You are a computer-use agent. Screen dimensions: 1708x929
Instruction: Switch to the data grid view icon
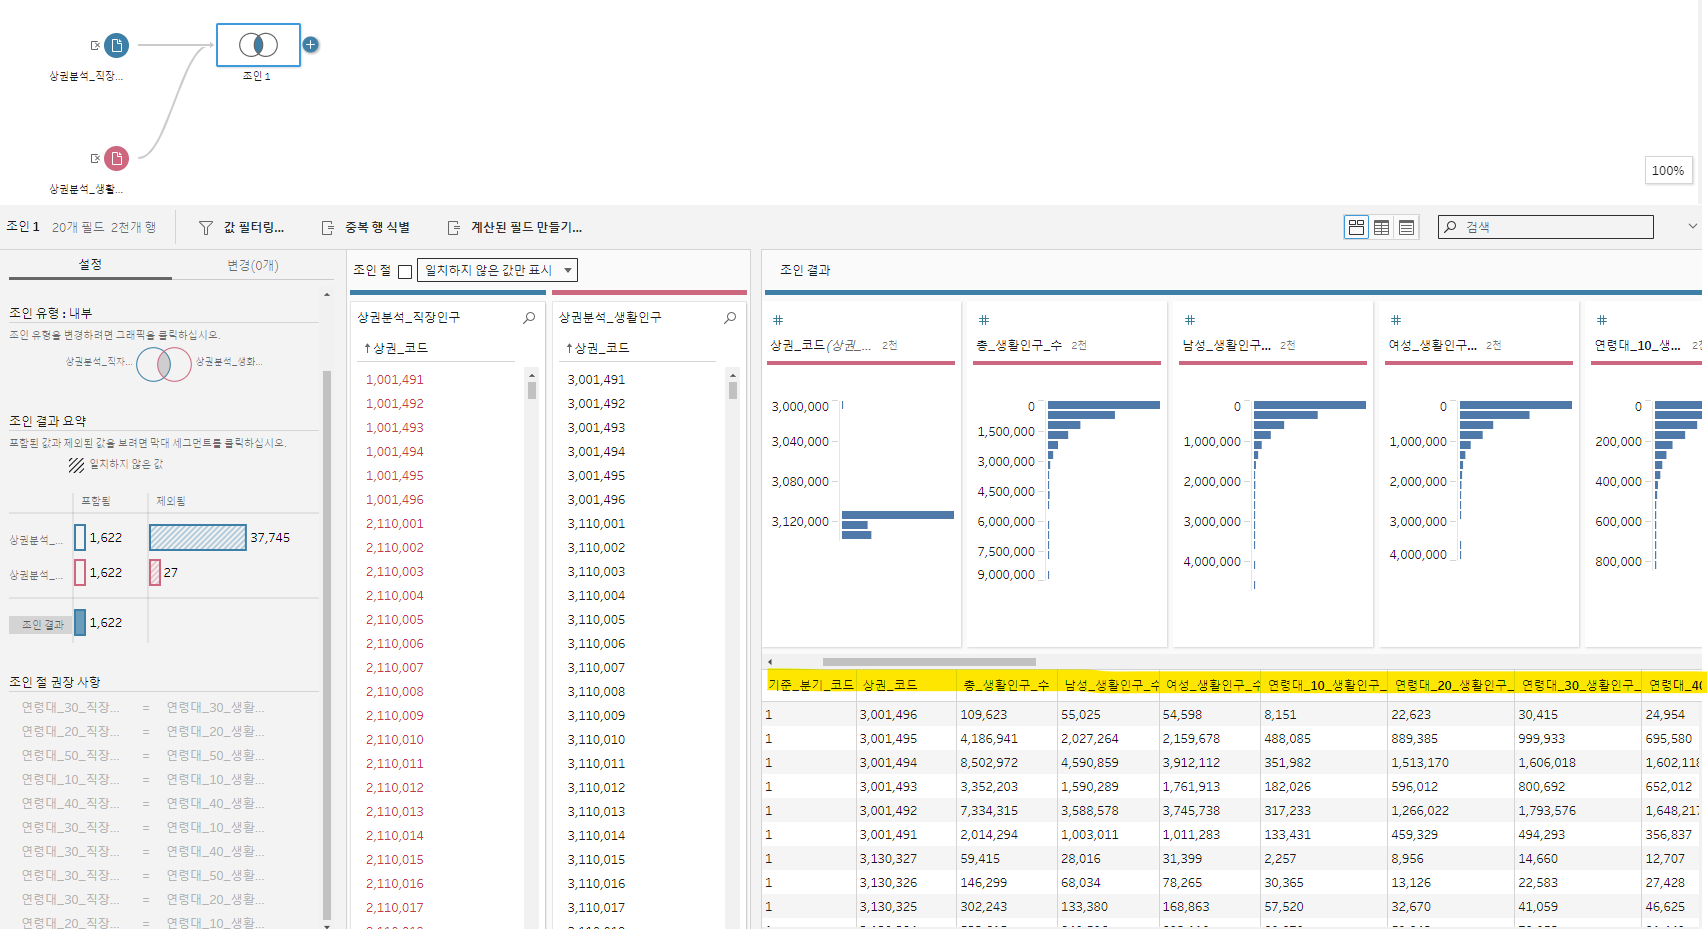[x=1381, y=227]
